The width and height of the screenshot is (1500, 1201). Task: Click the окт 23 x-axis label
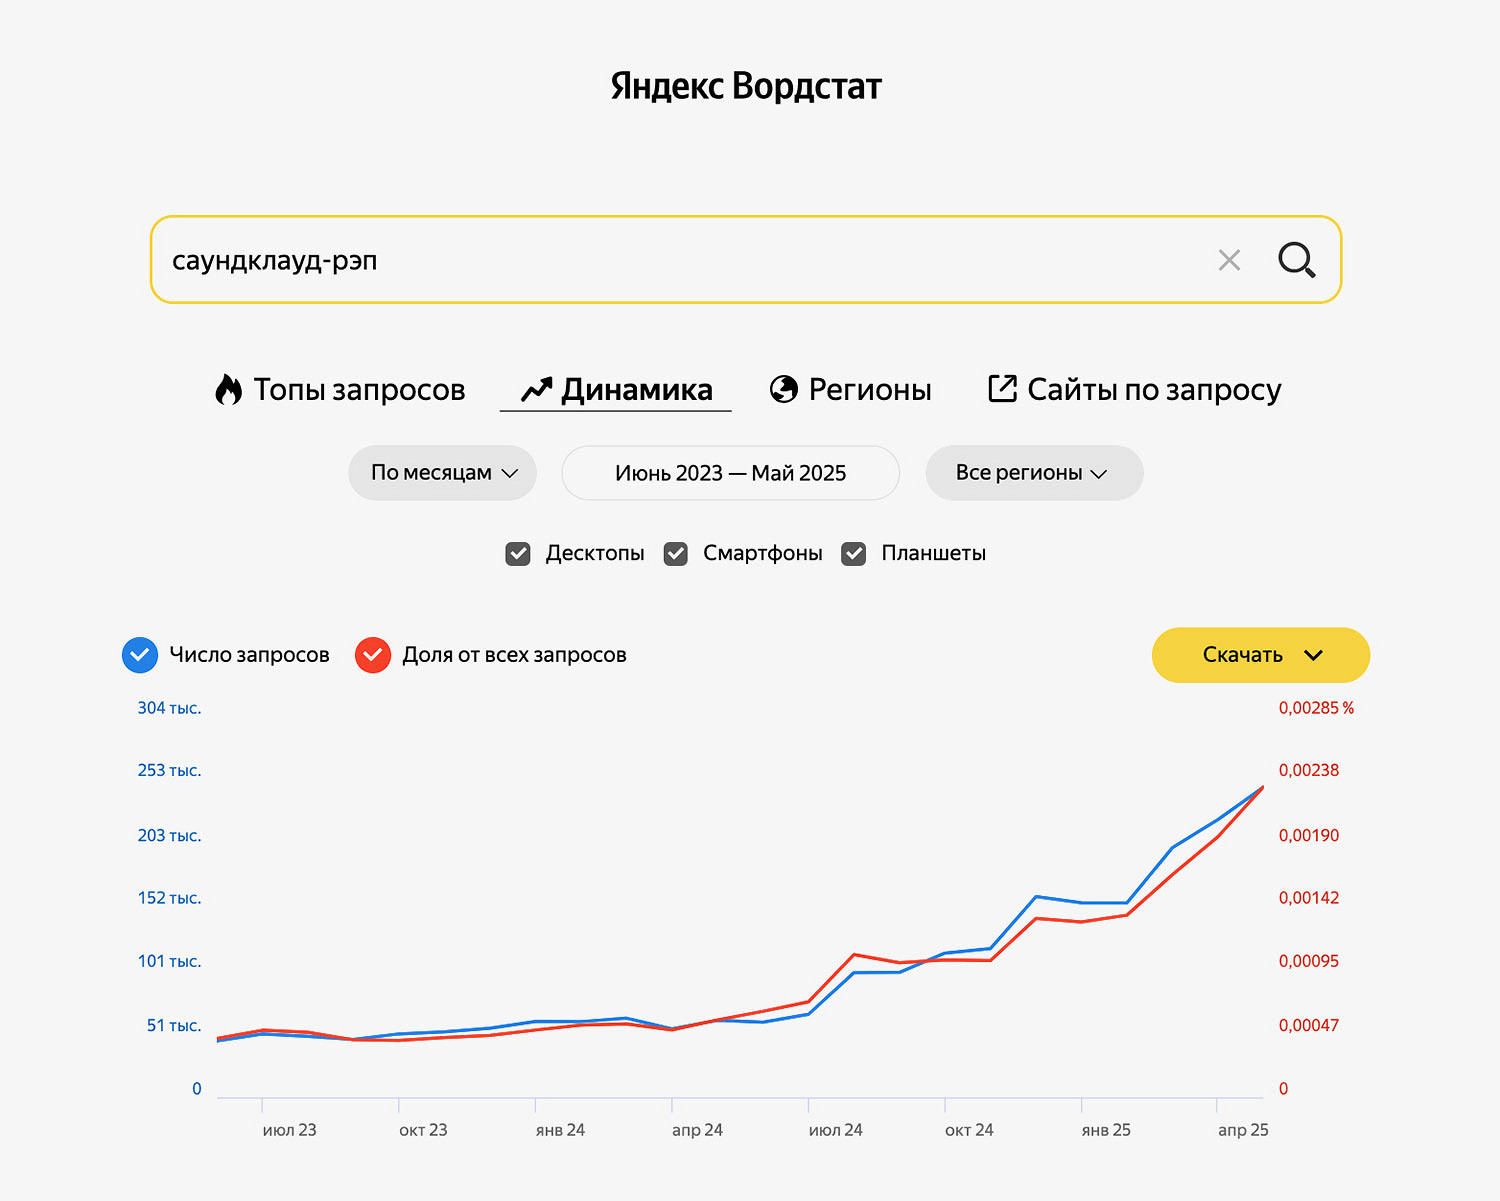(423, 1130)
